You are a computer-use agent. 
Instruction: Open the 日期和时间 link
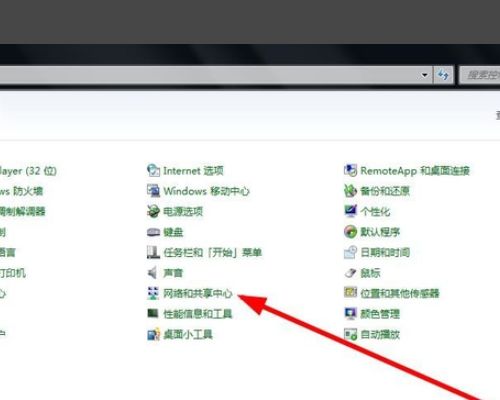[385, 252]
